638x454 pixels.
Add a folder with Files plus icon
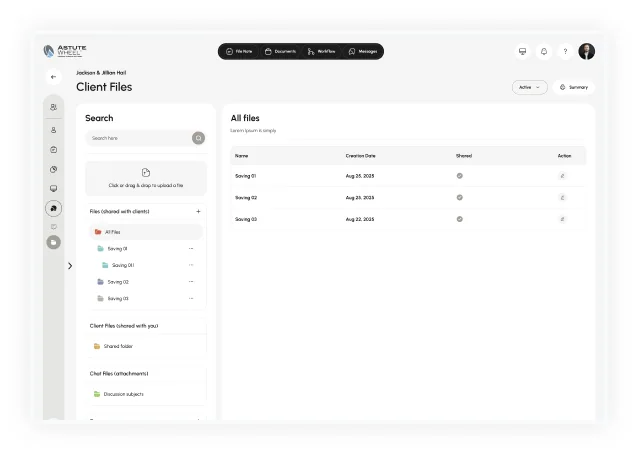coord(198,212)
